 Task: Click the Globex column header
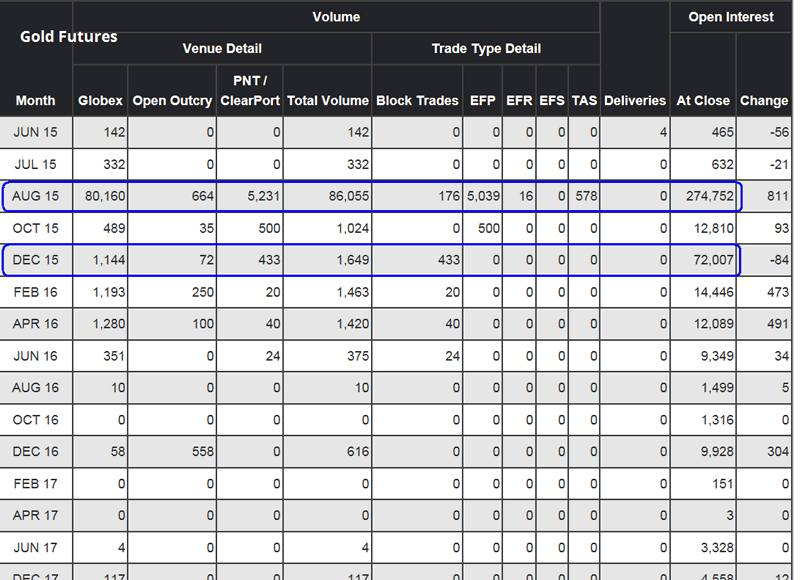(x=99, y=101)
